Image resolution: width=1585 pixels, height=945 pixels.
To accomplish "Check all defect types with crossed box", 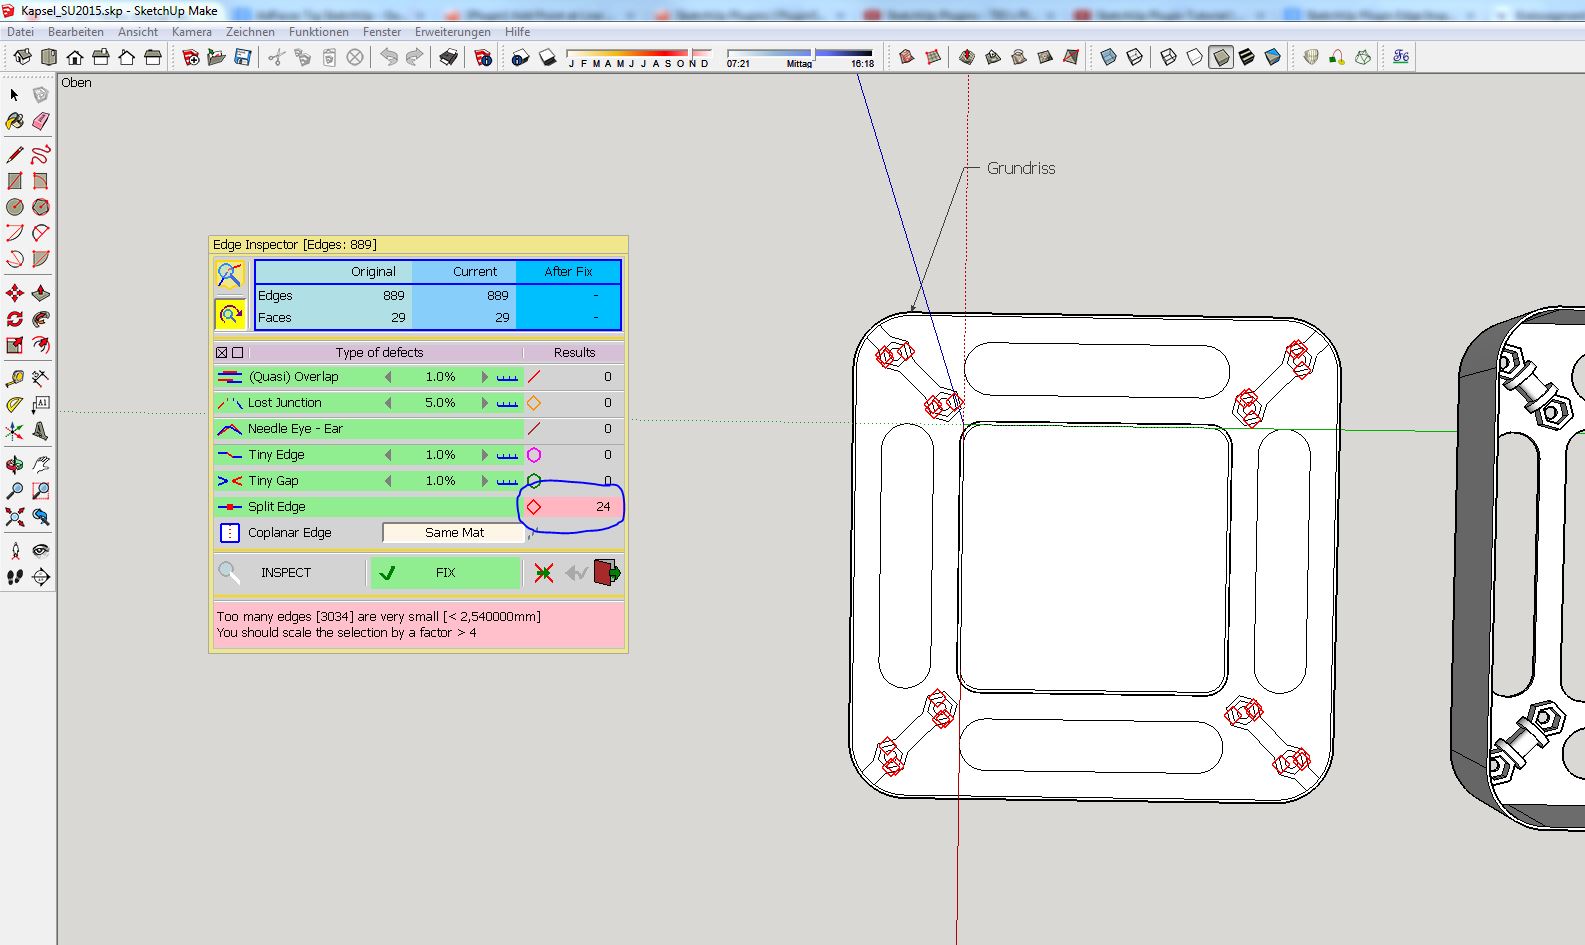I will coord(221,353).
